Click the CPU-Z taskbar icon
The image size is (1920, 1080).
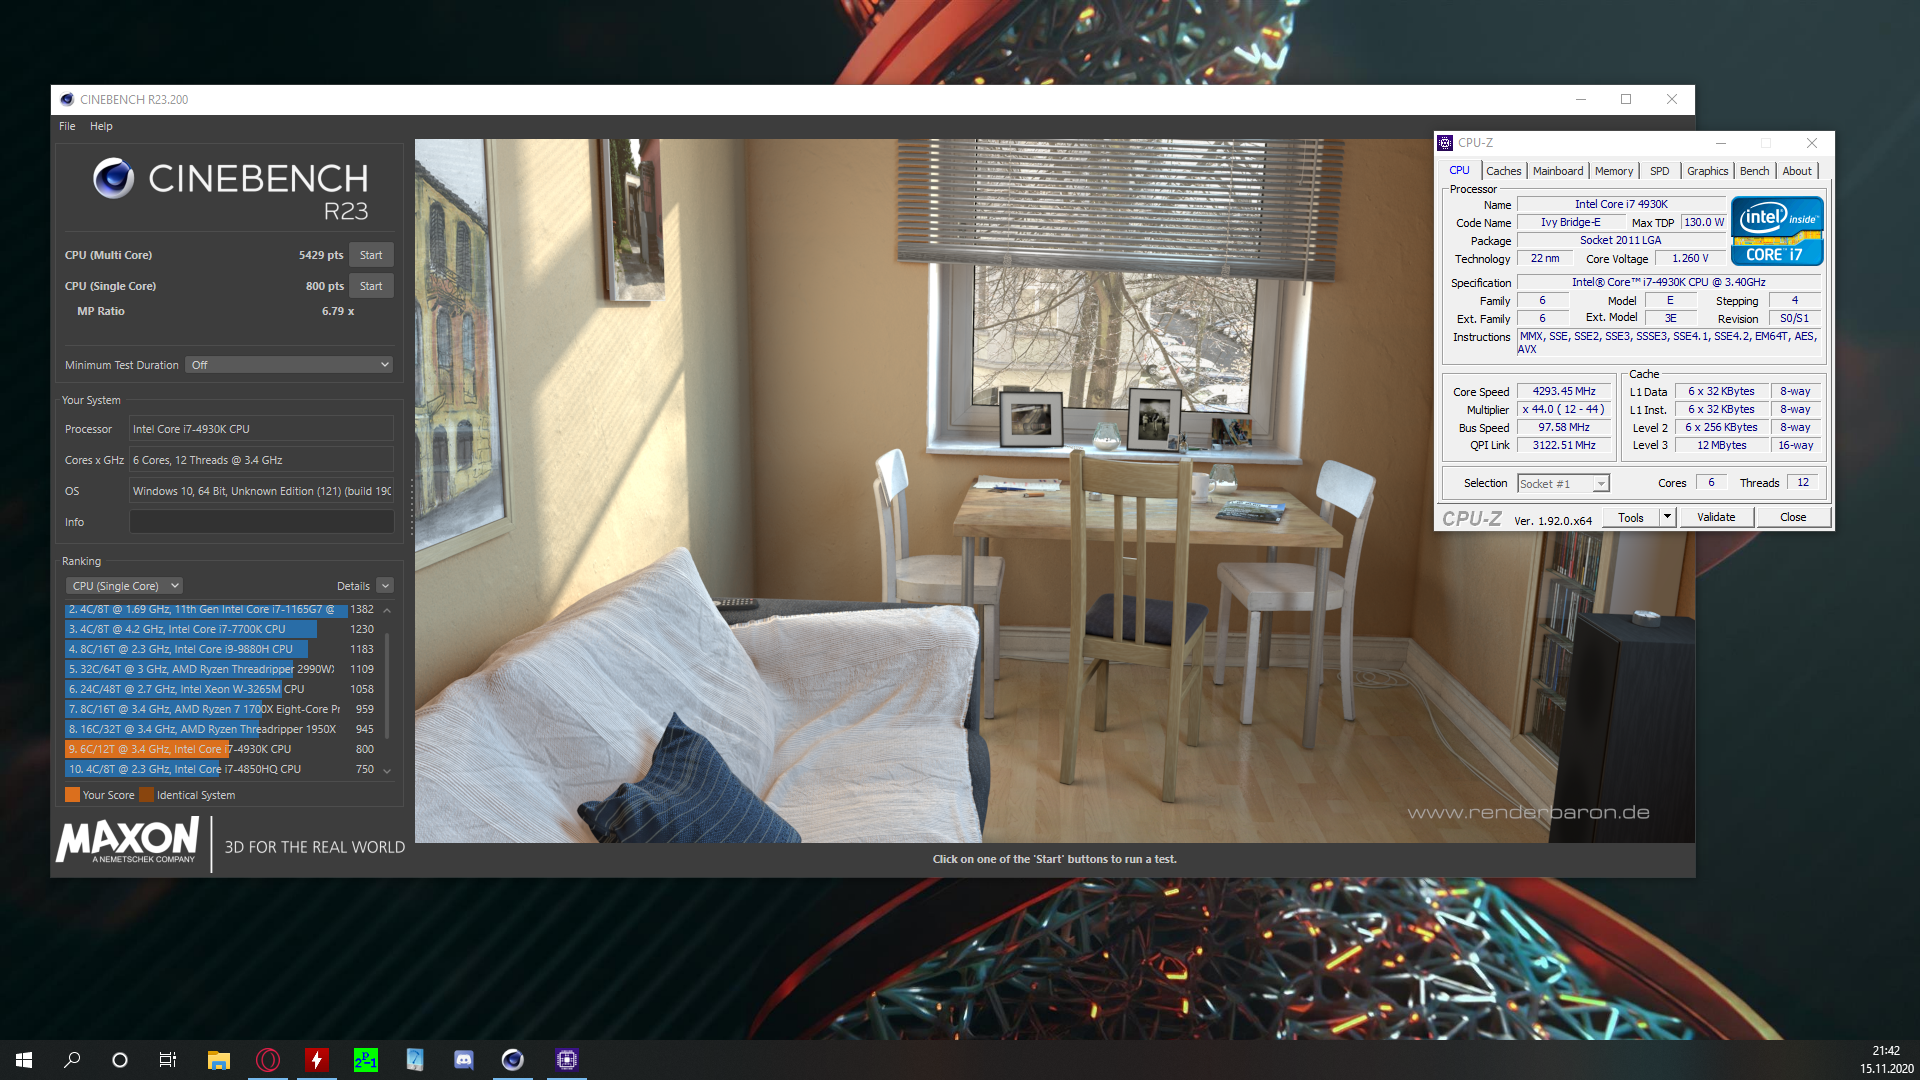tap(567, 1060)
